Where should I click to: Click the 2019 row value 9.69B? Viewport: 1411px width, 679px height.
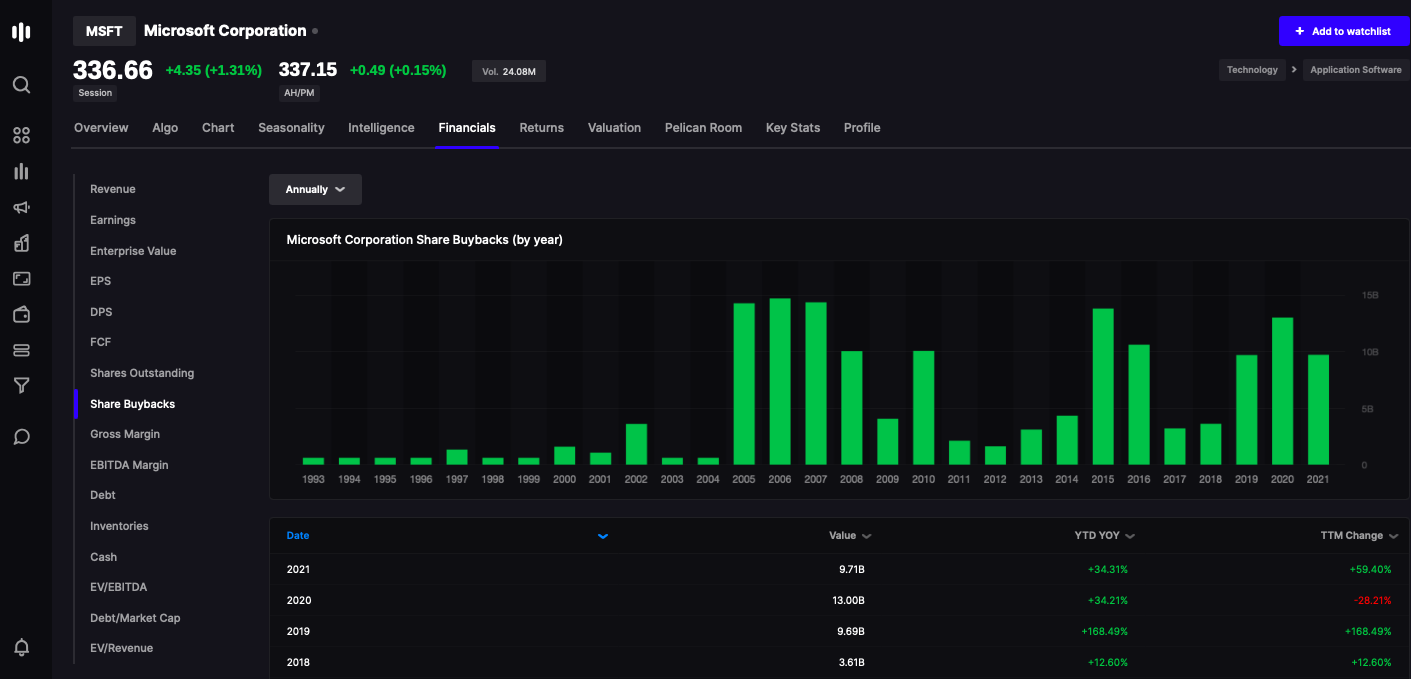point(851,632)
